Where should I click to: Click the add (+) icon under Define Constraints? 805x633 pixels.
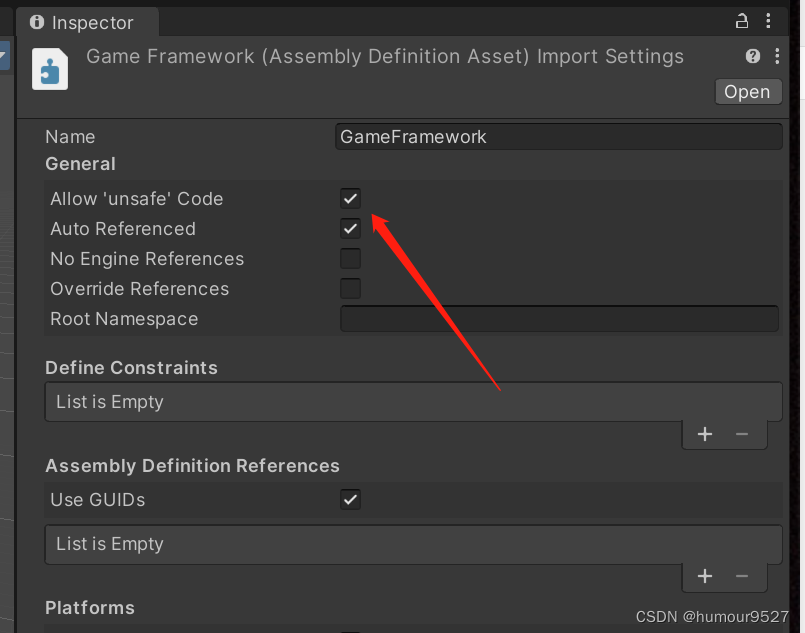pos(705,434)
